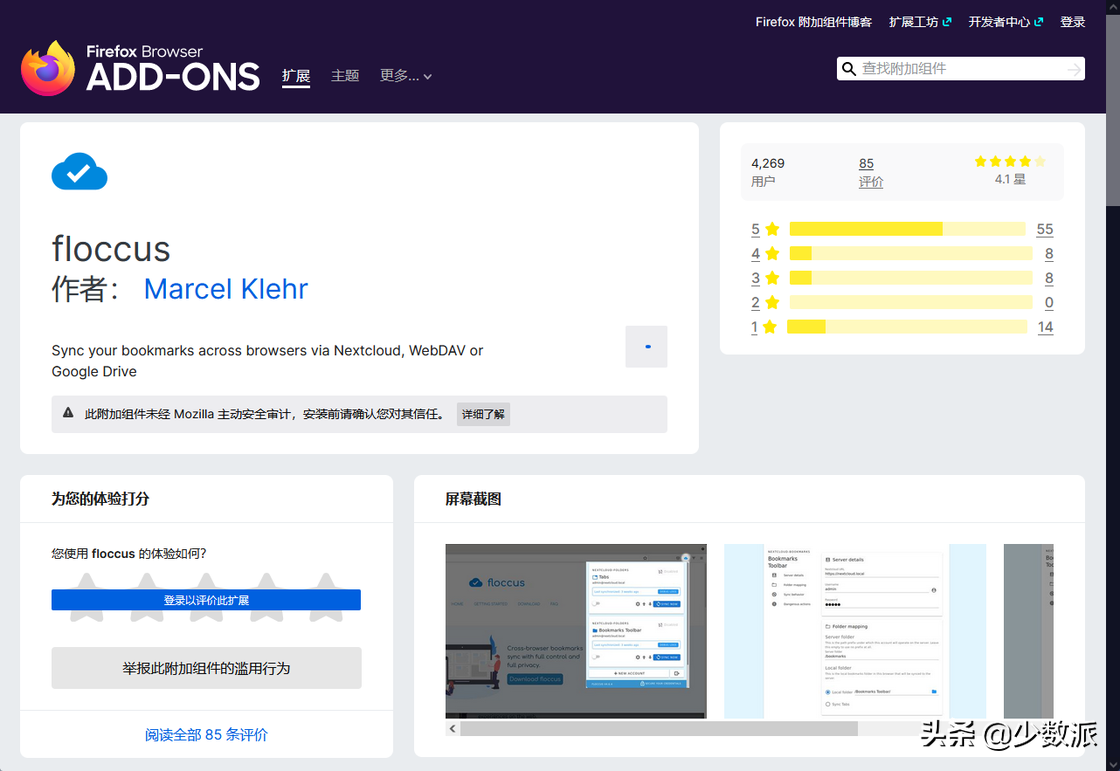Click 登录以评价此扩展 button
The height and width of the screenshot is (771, 1120).
pos(206,600)
